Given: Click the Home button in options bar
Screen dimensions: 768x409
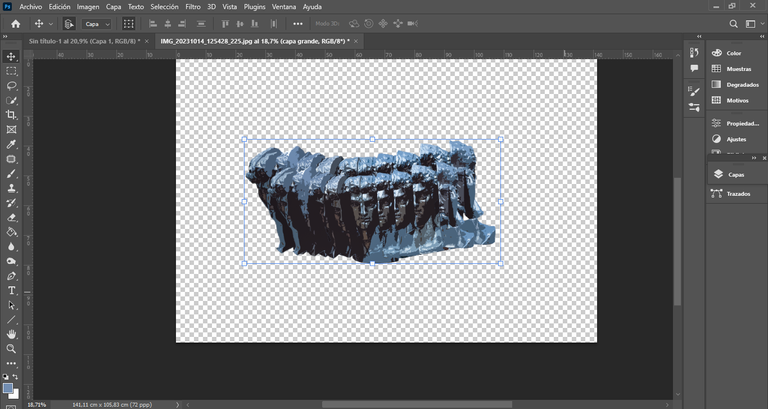Looking at the screenshot, I should (16, 24).
